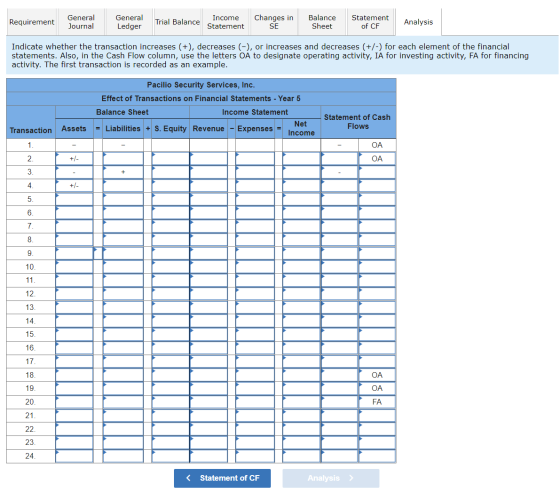The image size is (560, 492).
Task: Open the General Journal tab
Action: click(x=81, y=22)
